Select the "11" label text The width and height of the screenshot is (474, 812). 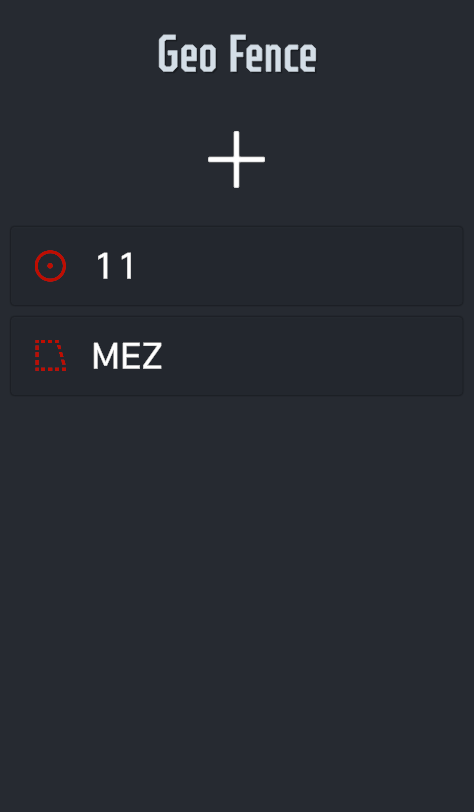coord(116,266)
